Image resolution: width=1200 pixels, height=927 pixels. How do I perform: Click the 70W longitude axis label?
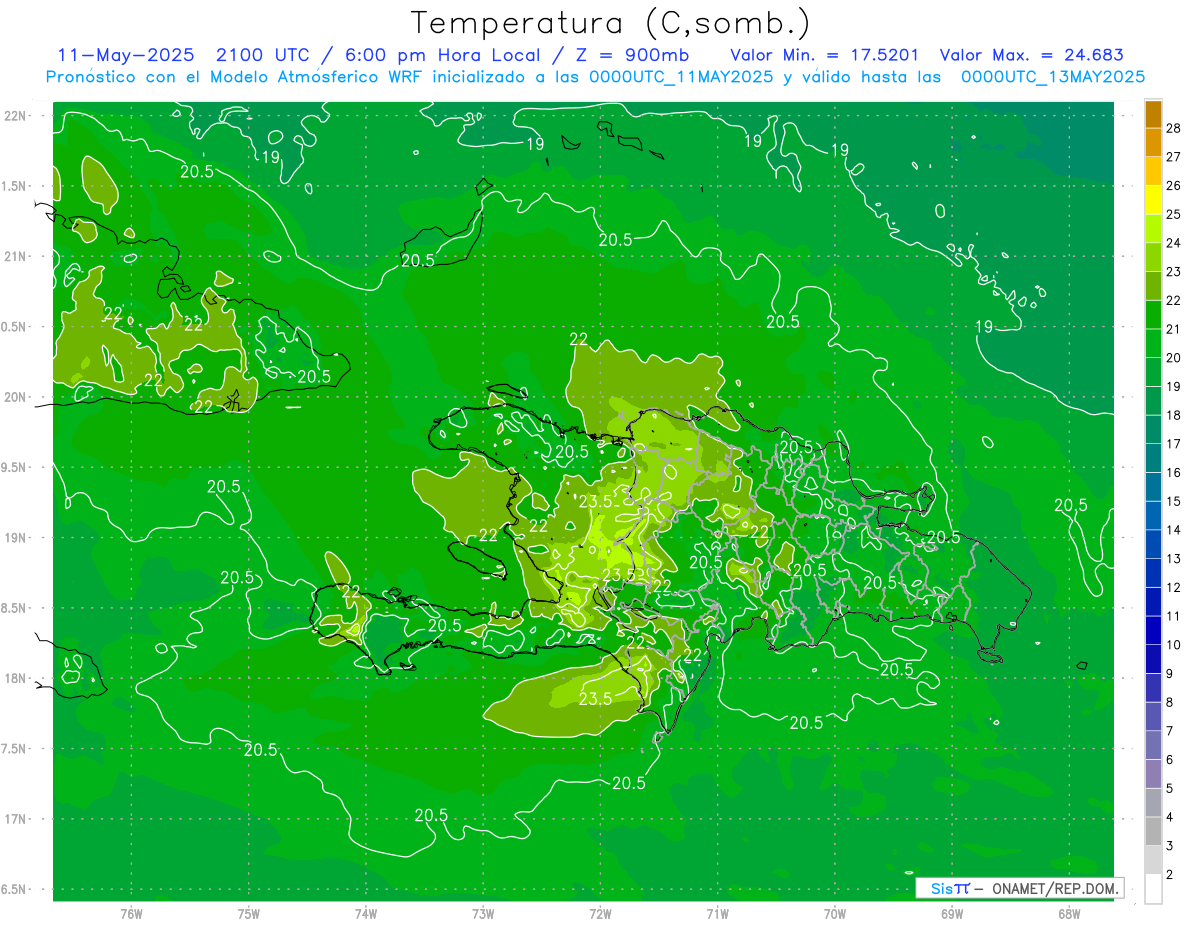click(835, 913)
